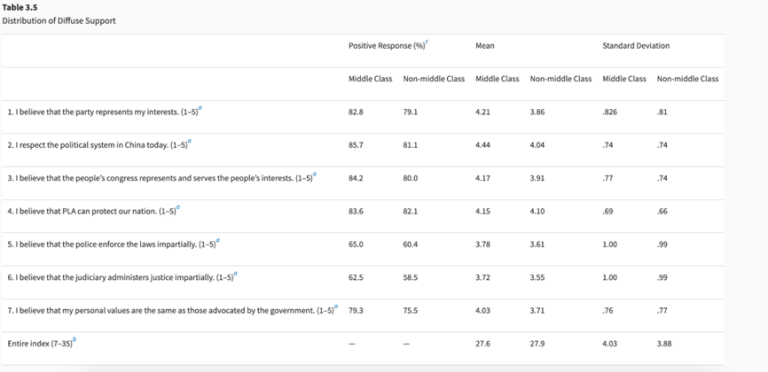Click entire index mean 27.9
Screen dimensions: 768x372
tap(537, 344)
